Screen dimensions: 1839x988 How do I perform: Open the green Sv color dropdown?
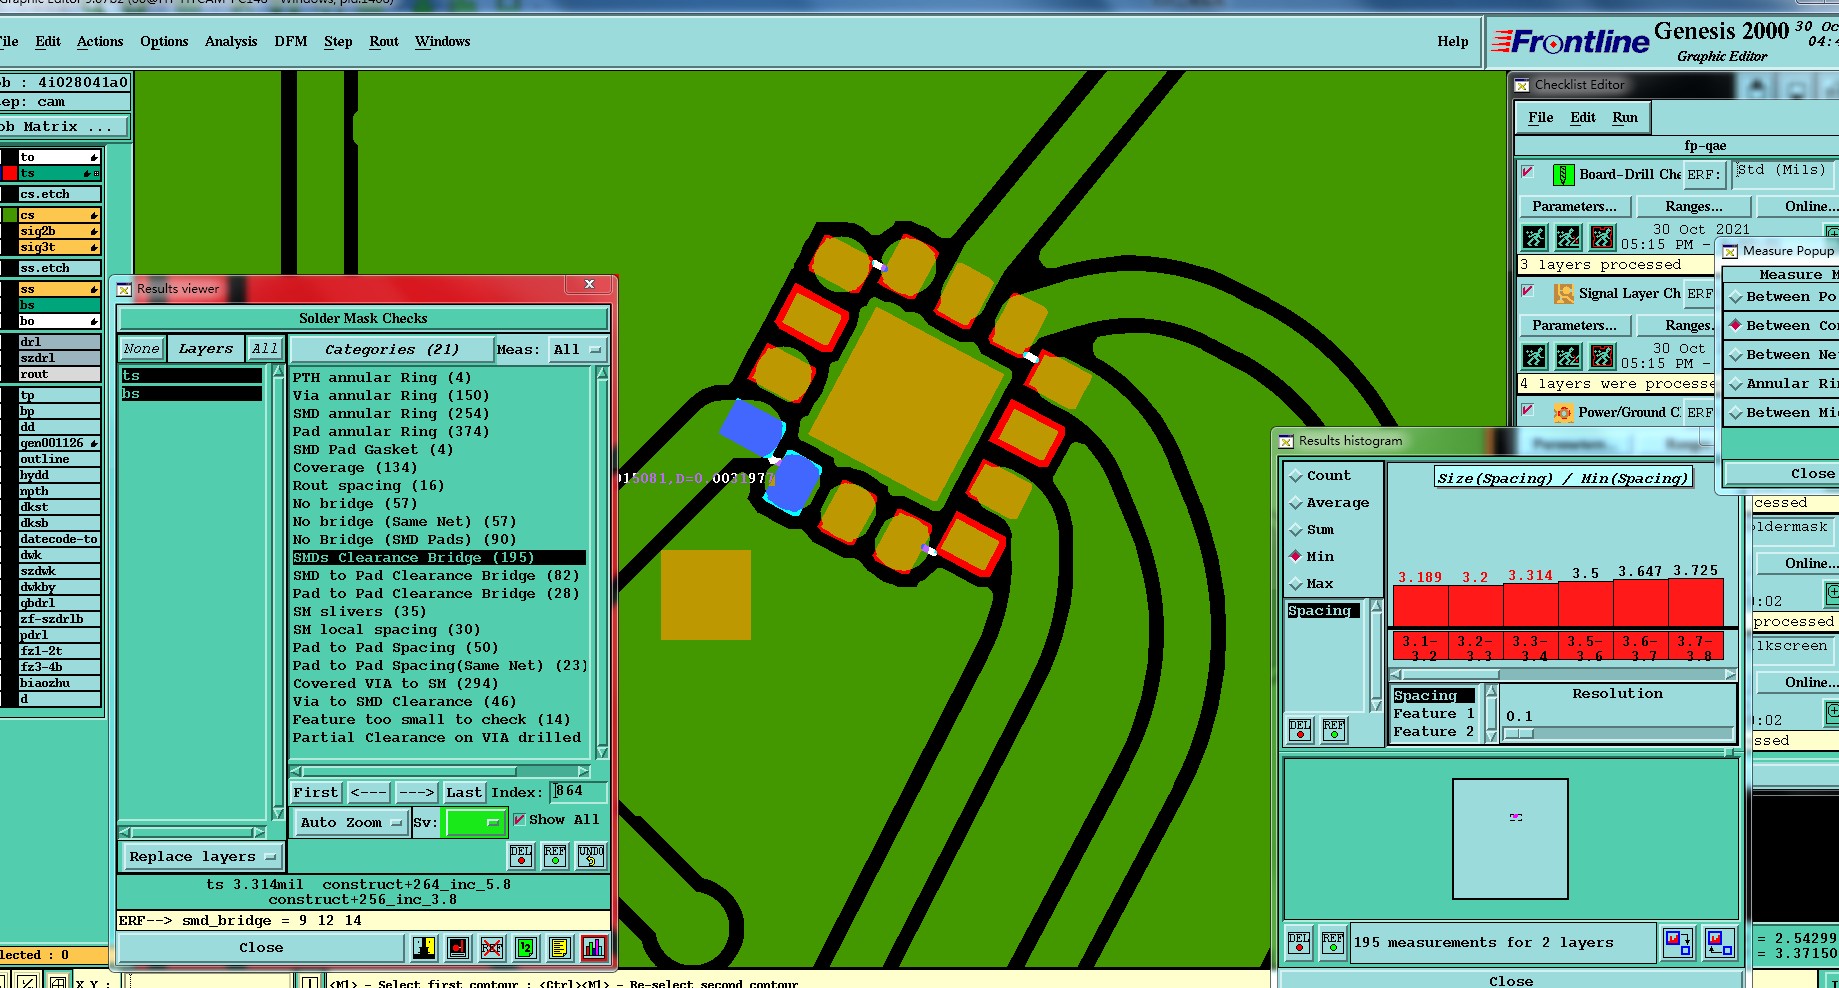[475, 823]
